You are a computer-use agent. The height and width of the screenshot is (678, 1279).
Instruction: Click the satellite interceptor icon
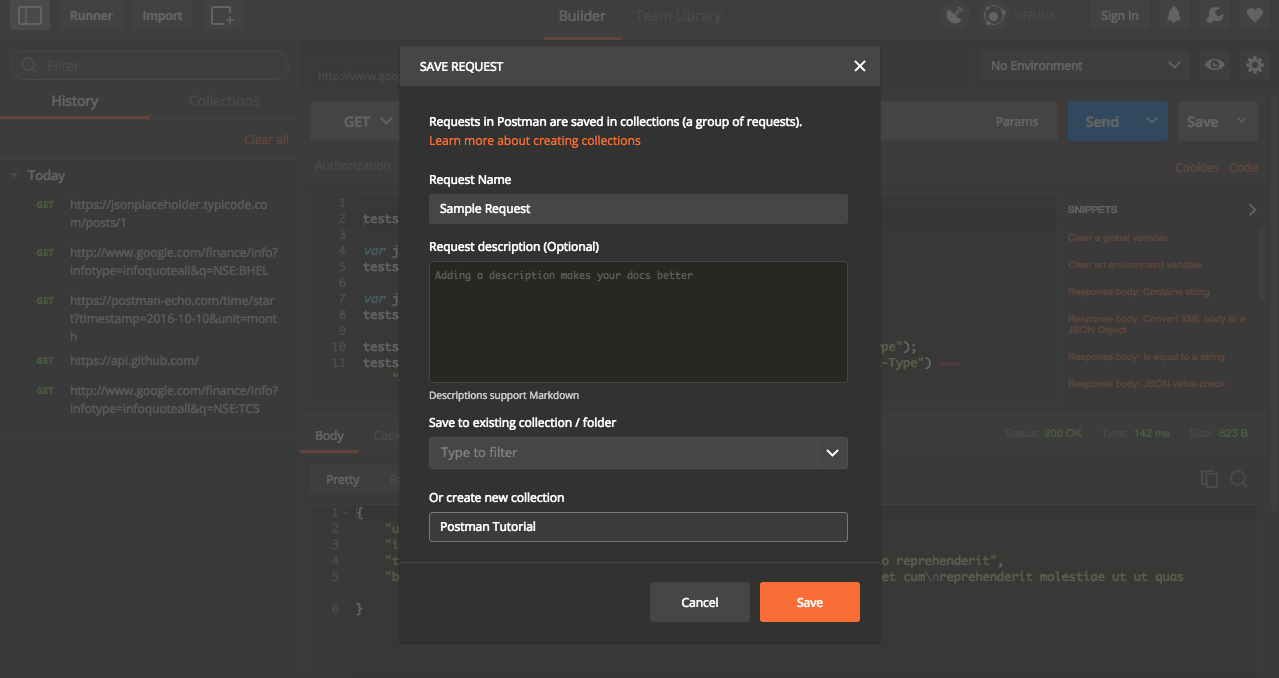[x=956, y=15]
